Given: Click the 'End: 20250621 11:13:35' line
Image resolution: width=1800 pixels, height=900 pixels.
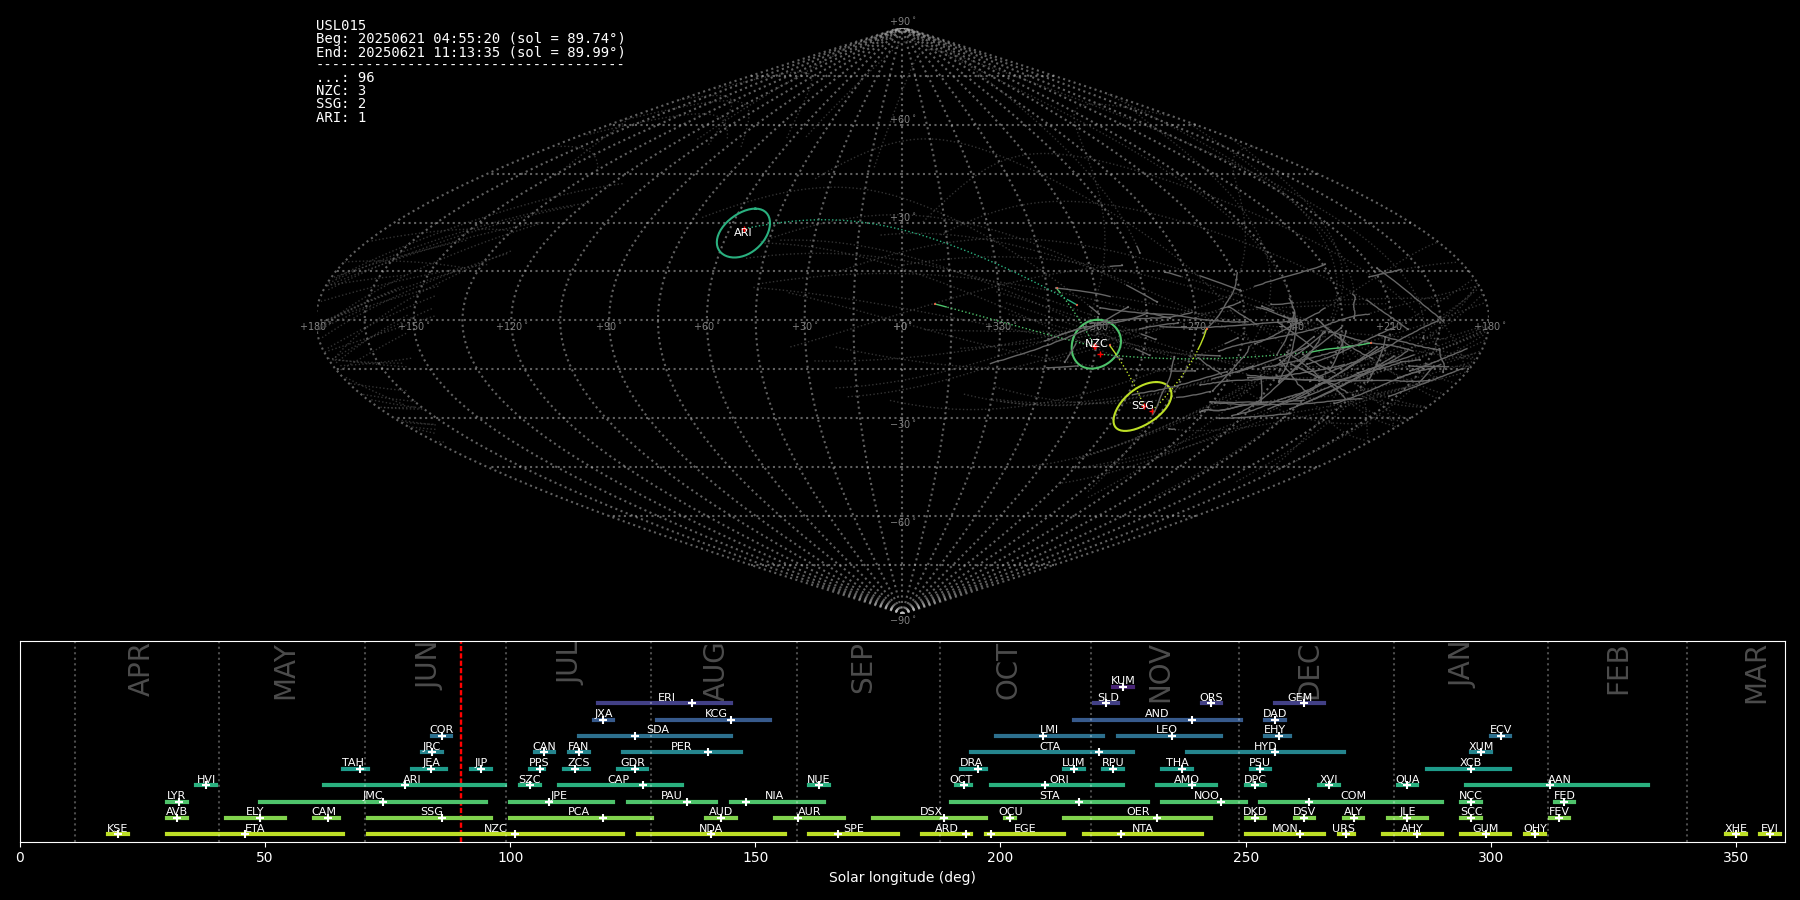Looking at the screenshot, I should [x=470, y=52].
